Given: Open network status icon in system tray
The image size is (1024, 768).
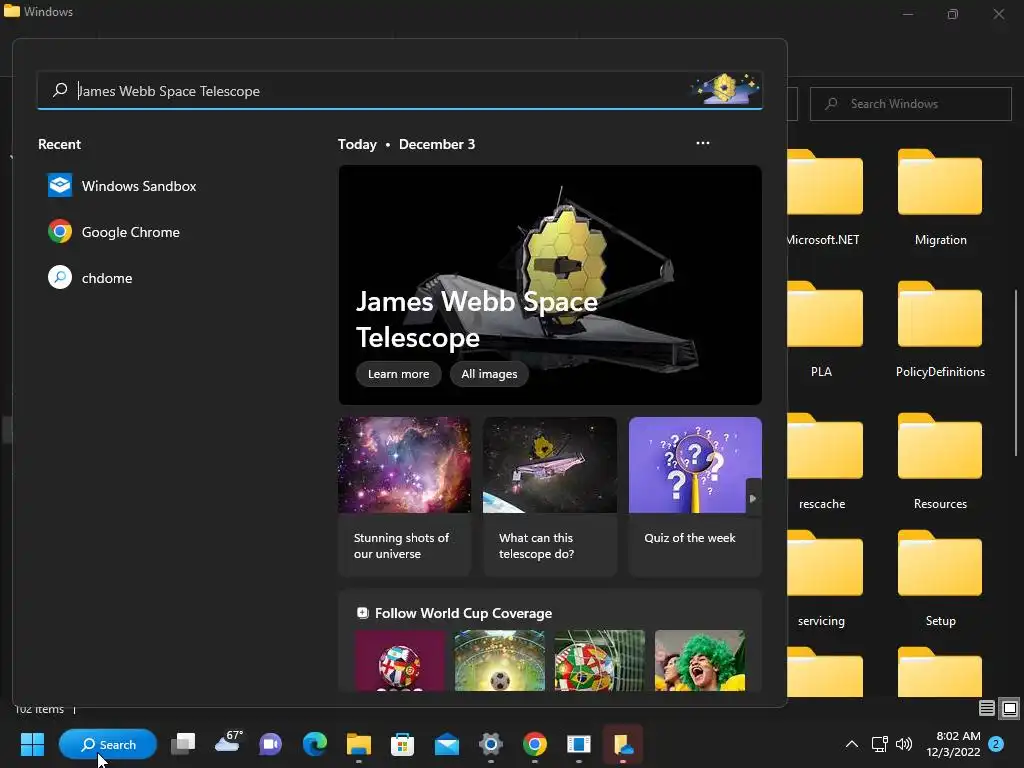Looking at the screenshot, I should [x=880, y=744].
